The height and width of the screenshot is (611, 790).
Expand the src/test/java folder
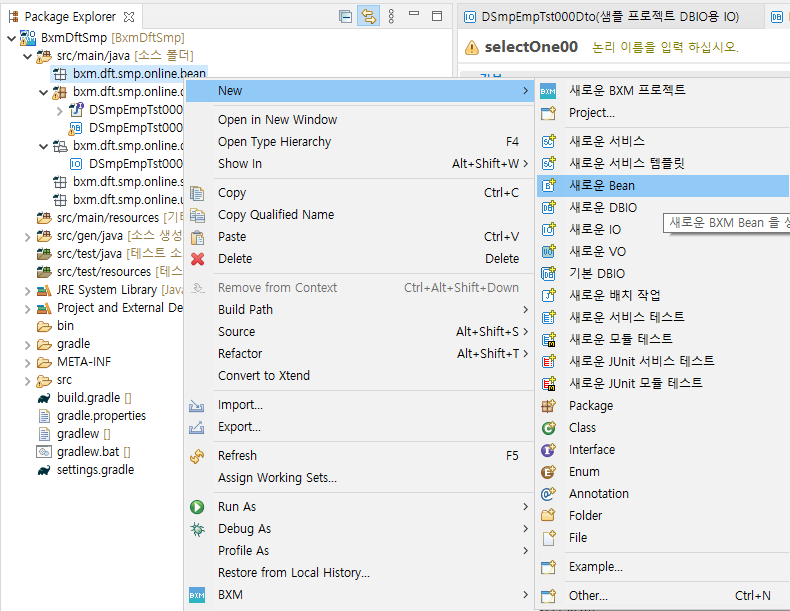point(27,254)
